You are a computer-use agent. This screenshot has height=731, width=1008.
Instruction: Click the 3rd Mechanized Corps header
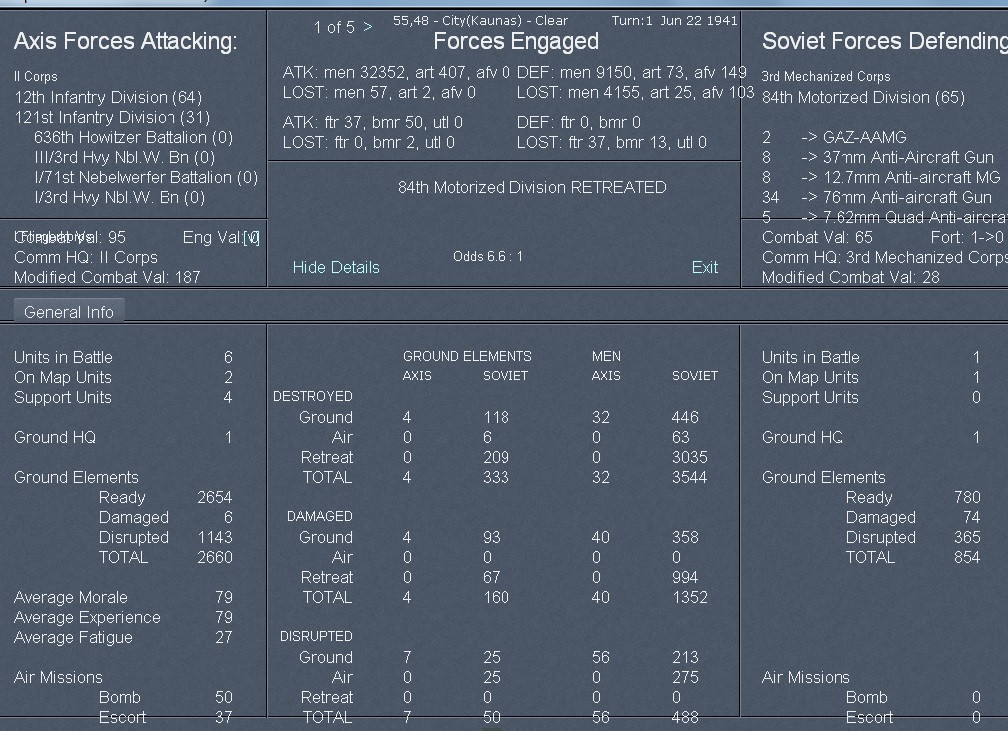click(x=826, y=77)
